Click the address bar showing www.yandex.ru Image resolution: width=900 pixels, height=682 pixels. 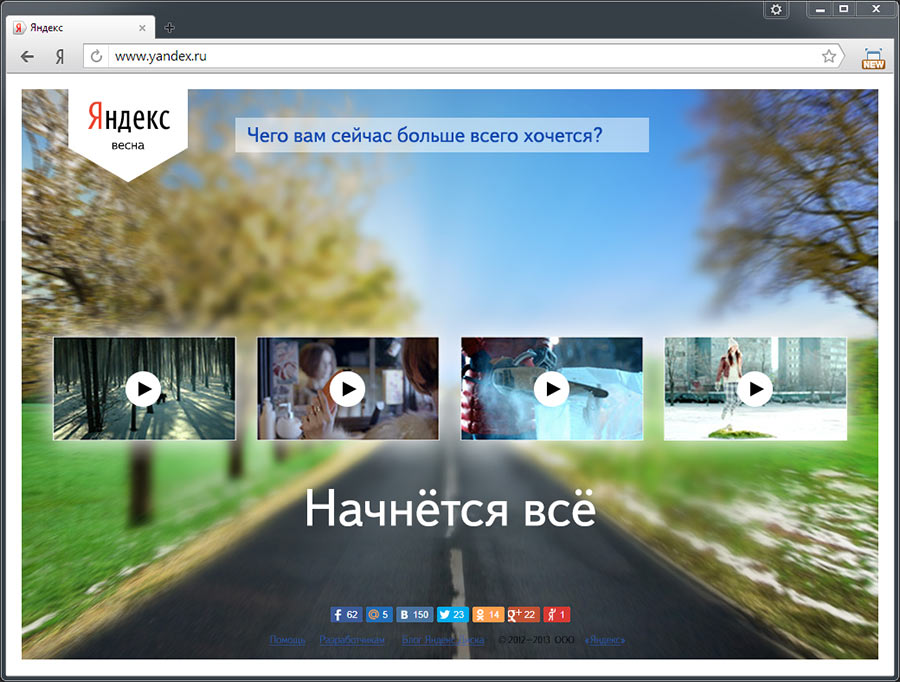(x=460, y=57)
